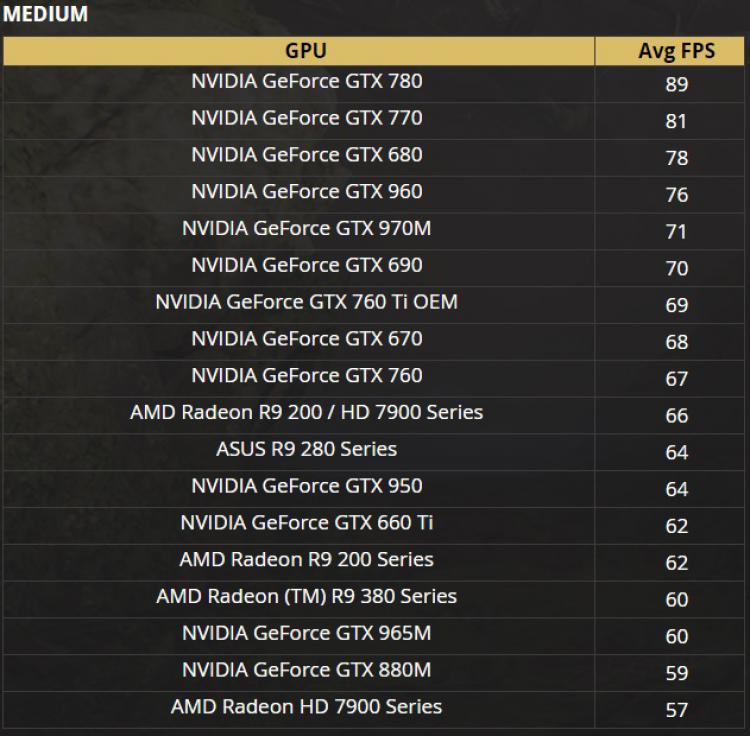Image resolution: width=750 pixels, height=736 pixels.
Task: Select NVIDIA GeForce GTX 960 in table
Action: [306, 192]
